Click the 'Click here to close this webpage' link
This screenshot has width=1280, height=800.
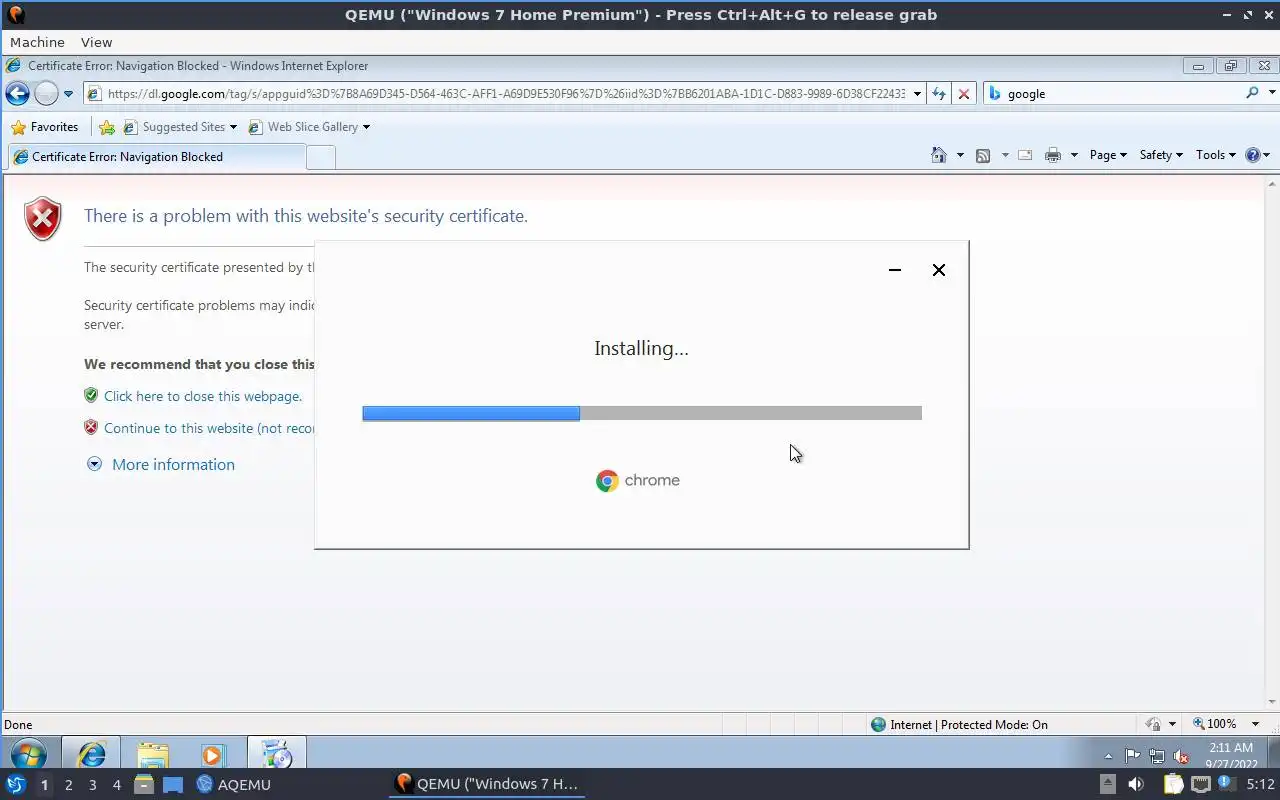[203, 396]
